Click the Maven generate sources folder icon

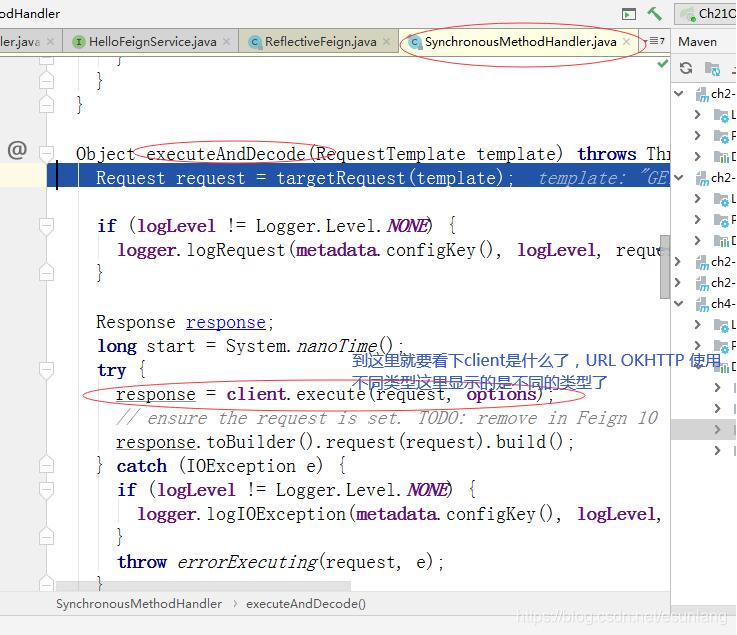(x=713, y=68)
